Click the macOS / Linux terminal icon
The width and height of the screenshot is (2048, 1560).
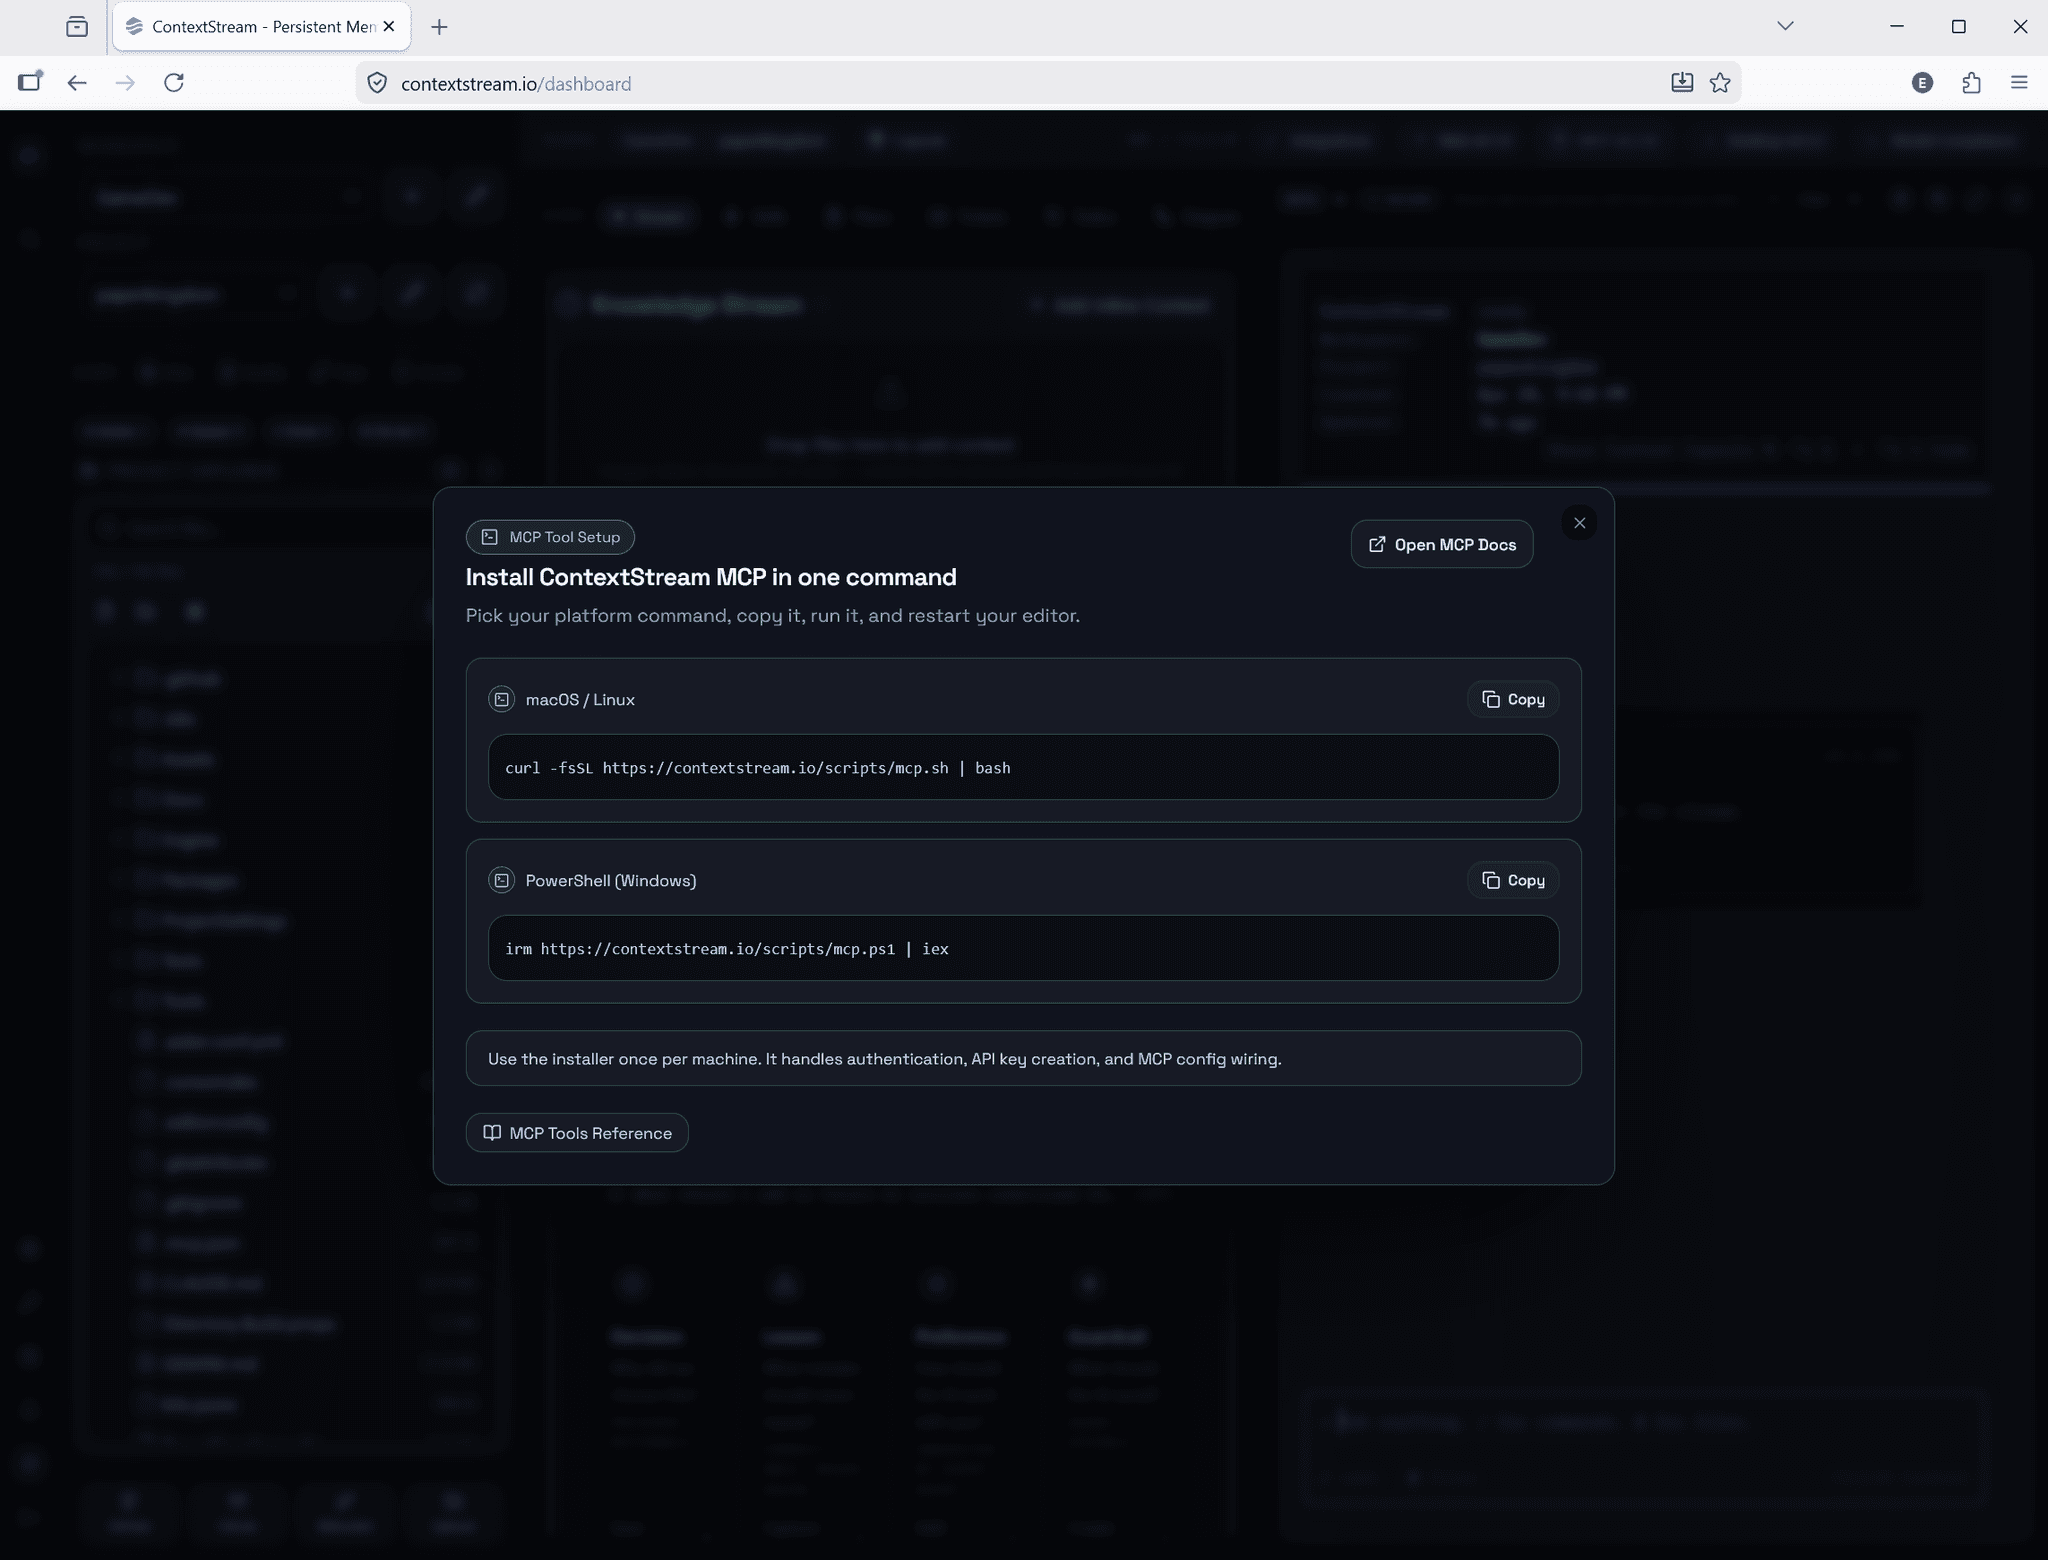[501, 699]
